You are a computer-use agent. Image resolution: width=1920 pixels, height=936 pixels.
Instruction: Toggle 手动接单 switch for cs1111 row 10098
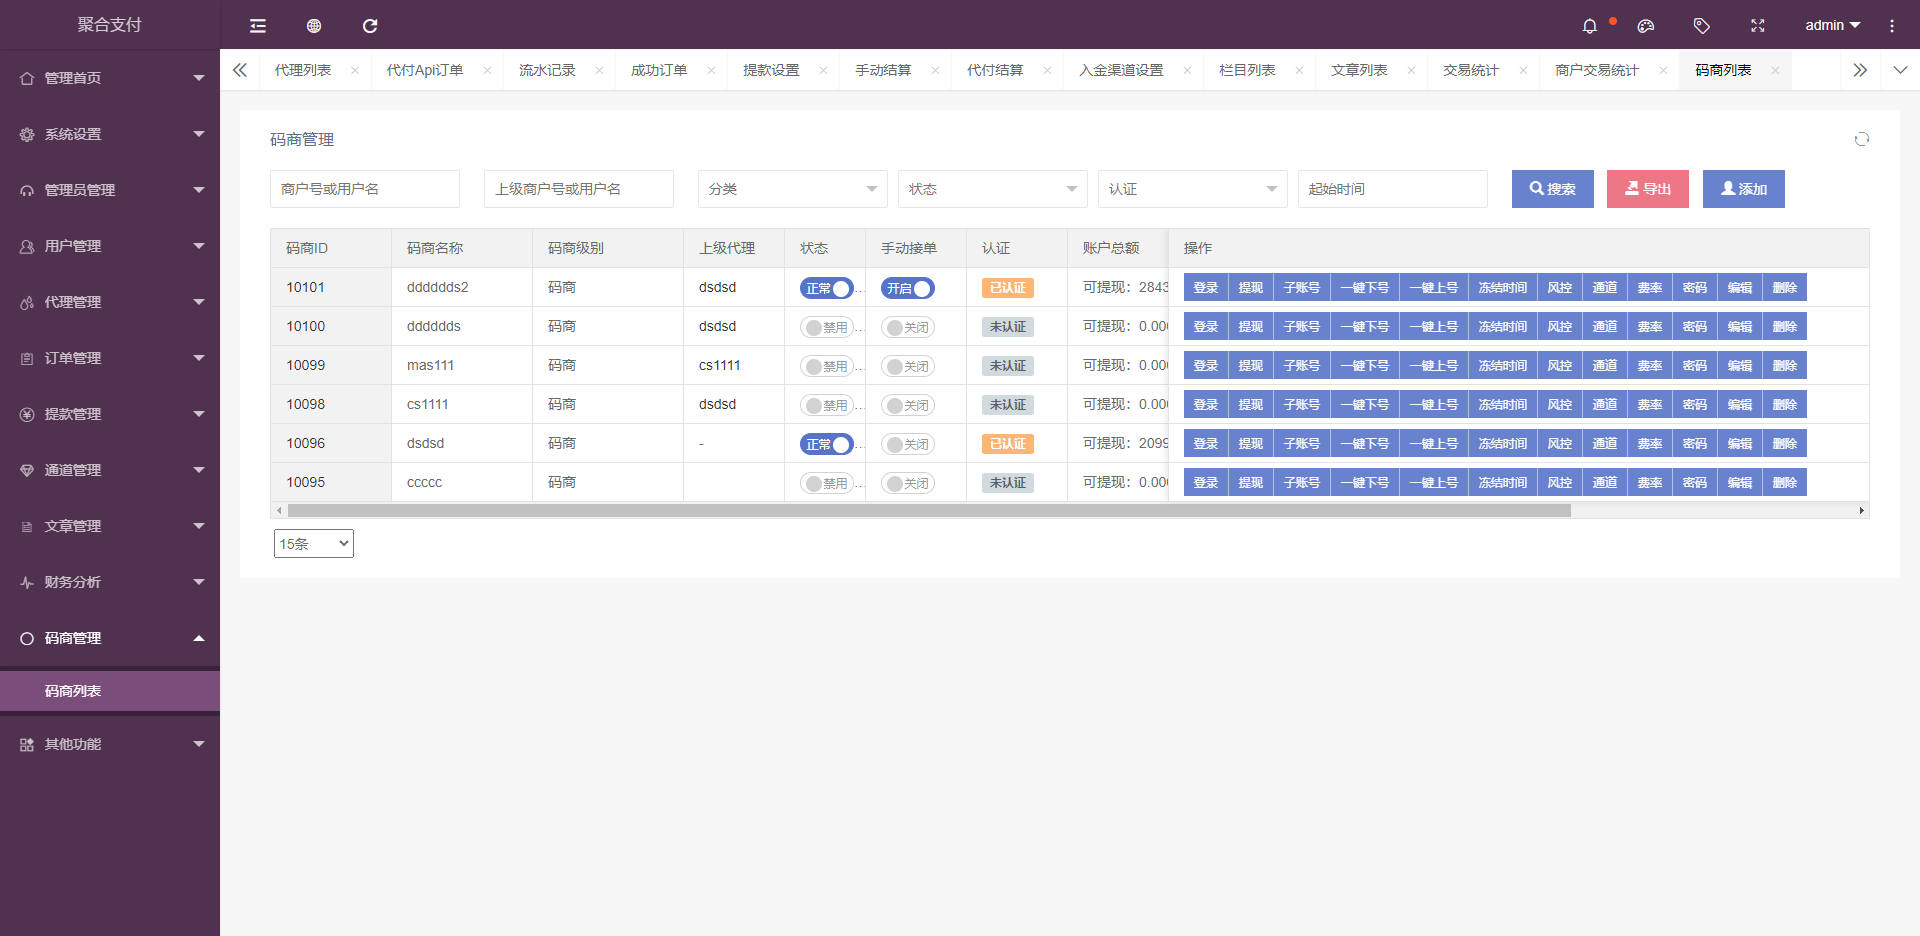[908, 405]
